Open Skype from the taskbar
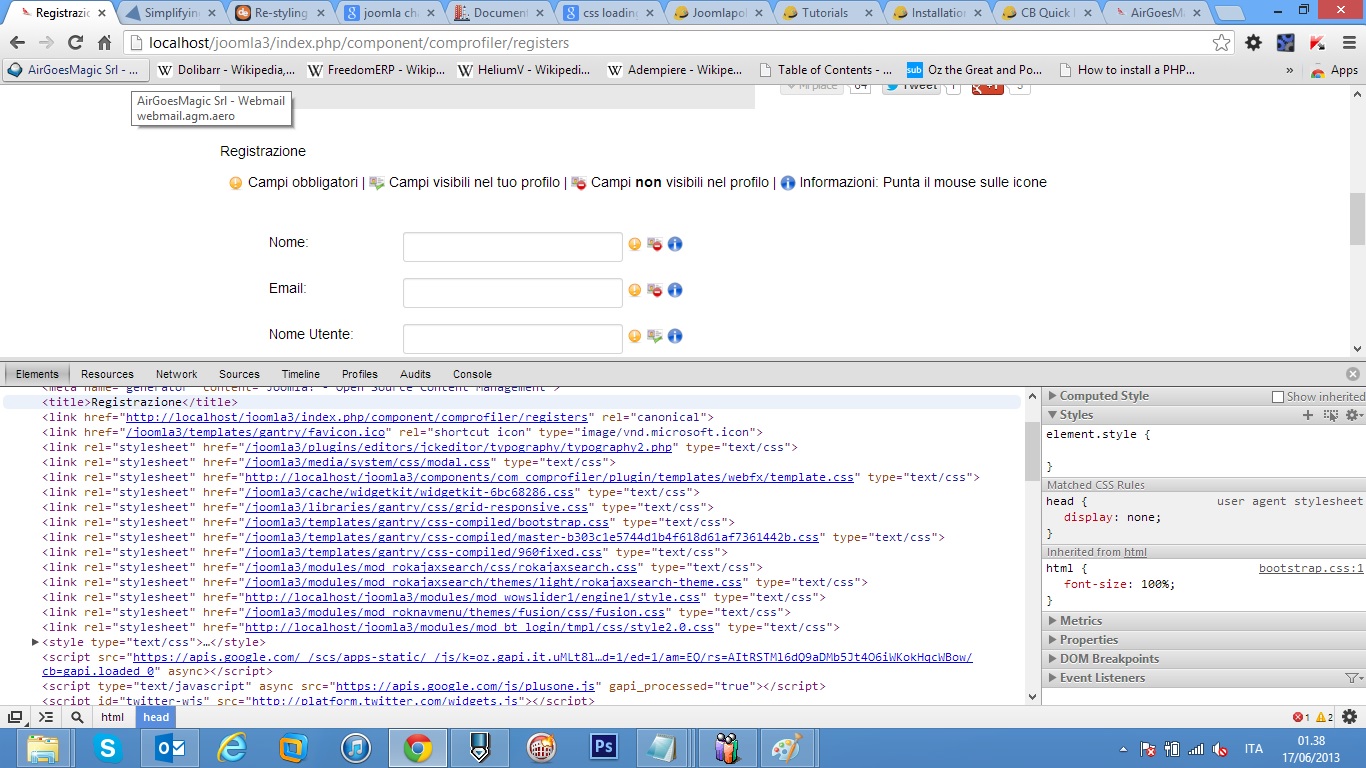Image resolution: width=1366 pixels, height=768 pixels. [108, 748]
